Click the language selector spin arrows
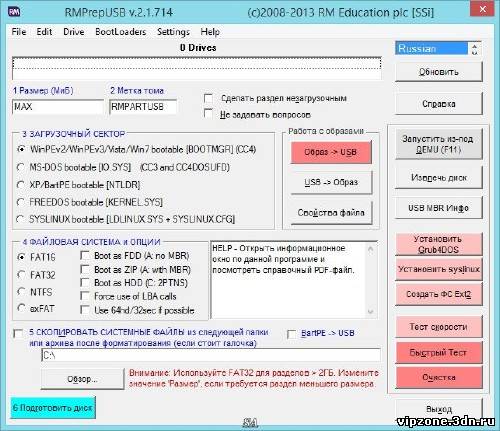500x431 pixels. coord(475,49)
